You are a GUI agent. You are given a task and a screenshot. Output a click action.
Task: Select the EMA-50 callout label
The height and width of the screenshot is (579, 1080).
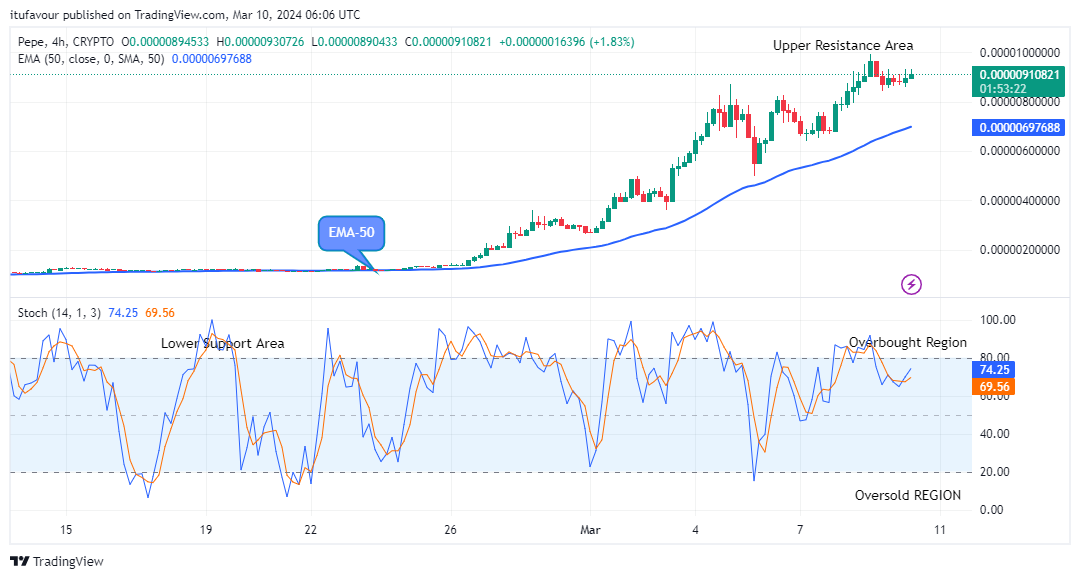click(x=351, y=233)
